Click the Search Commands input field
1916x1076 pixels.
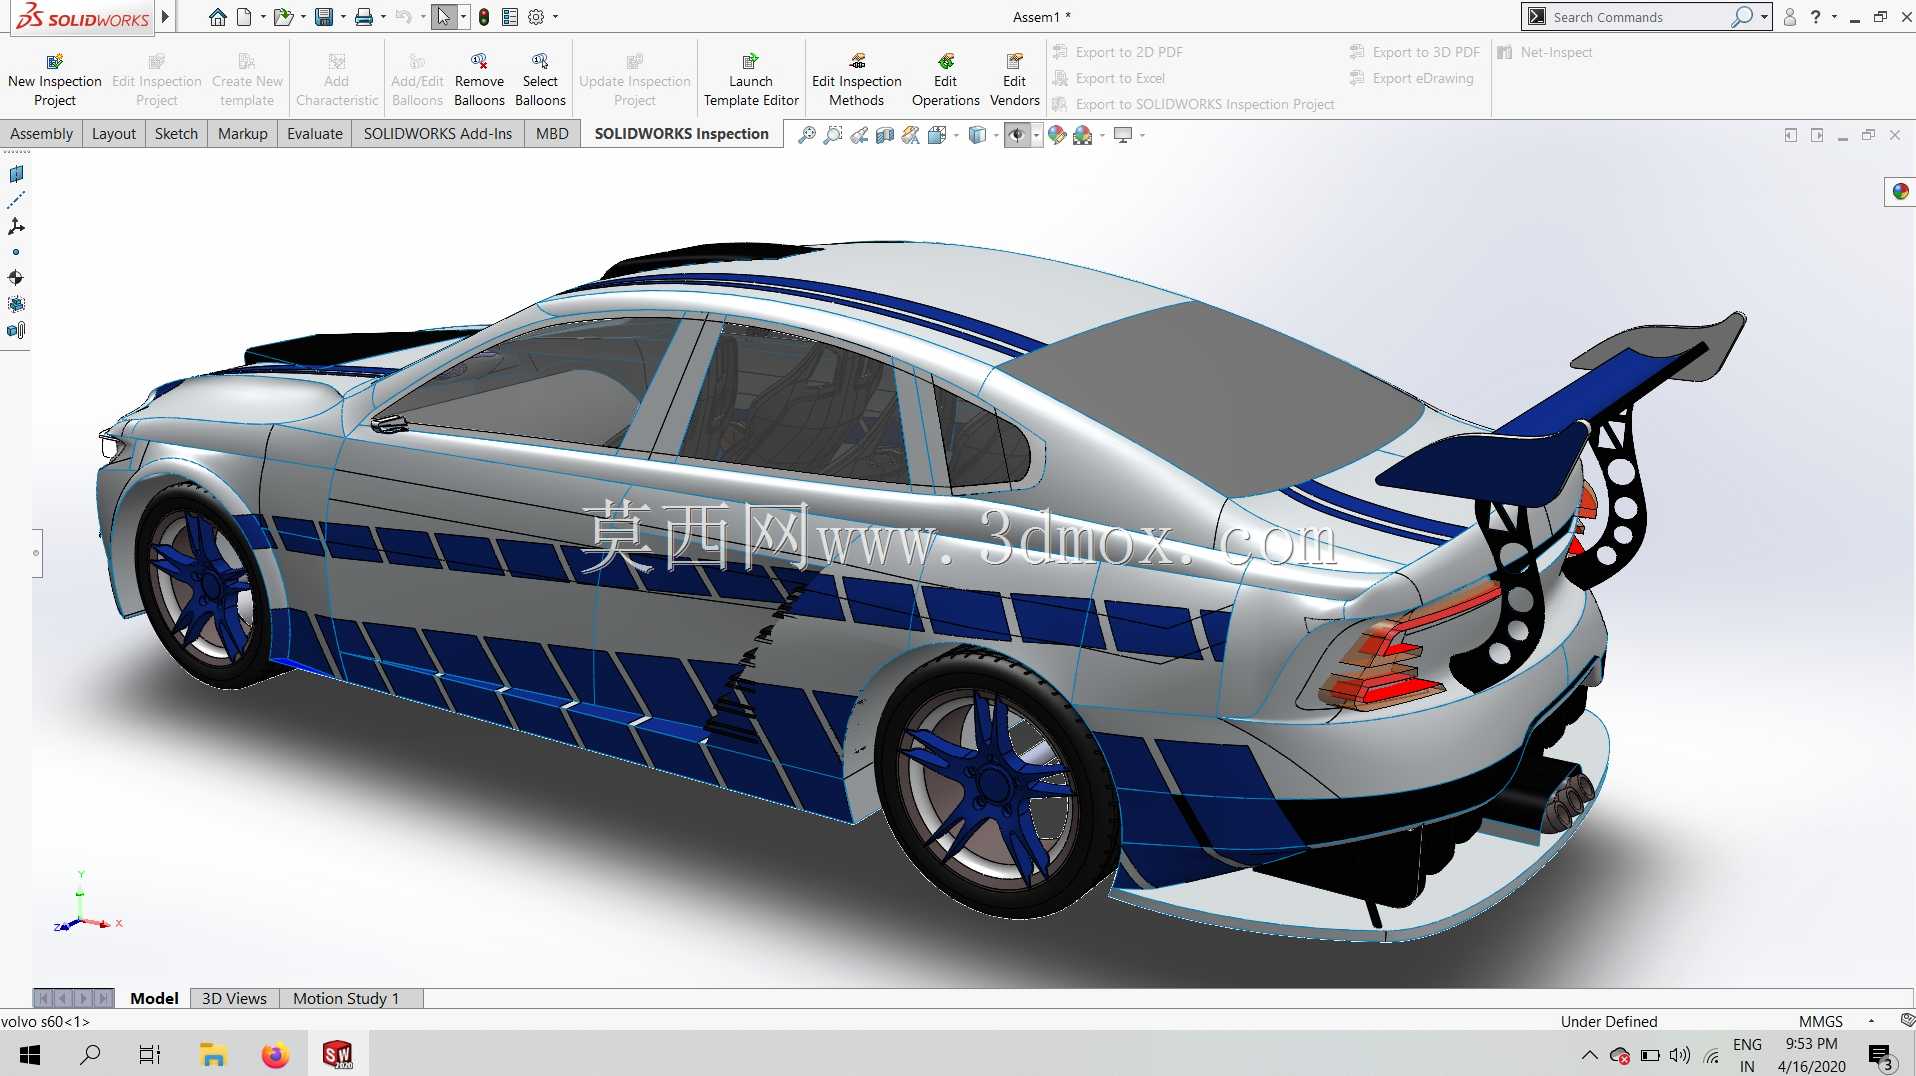(1636, 17)
